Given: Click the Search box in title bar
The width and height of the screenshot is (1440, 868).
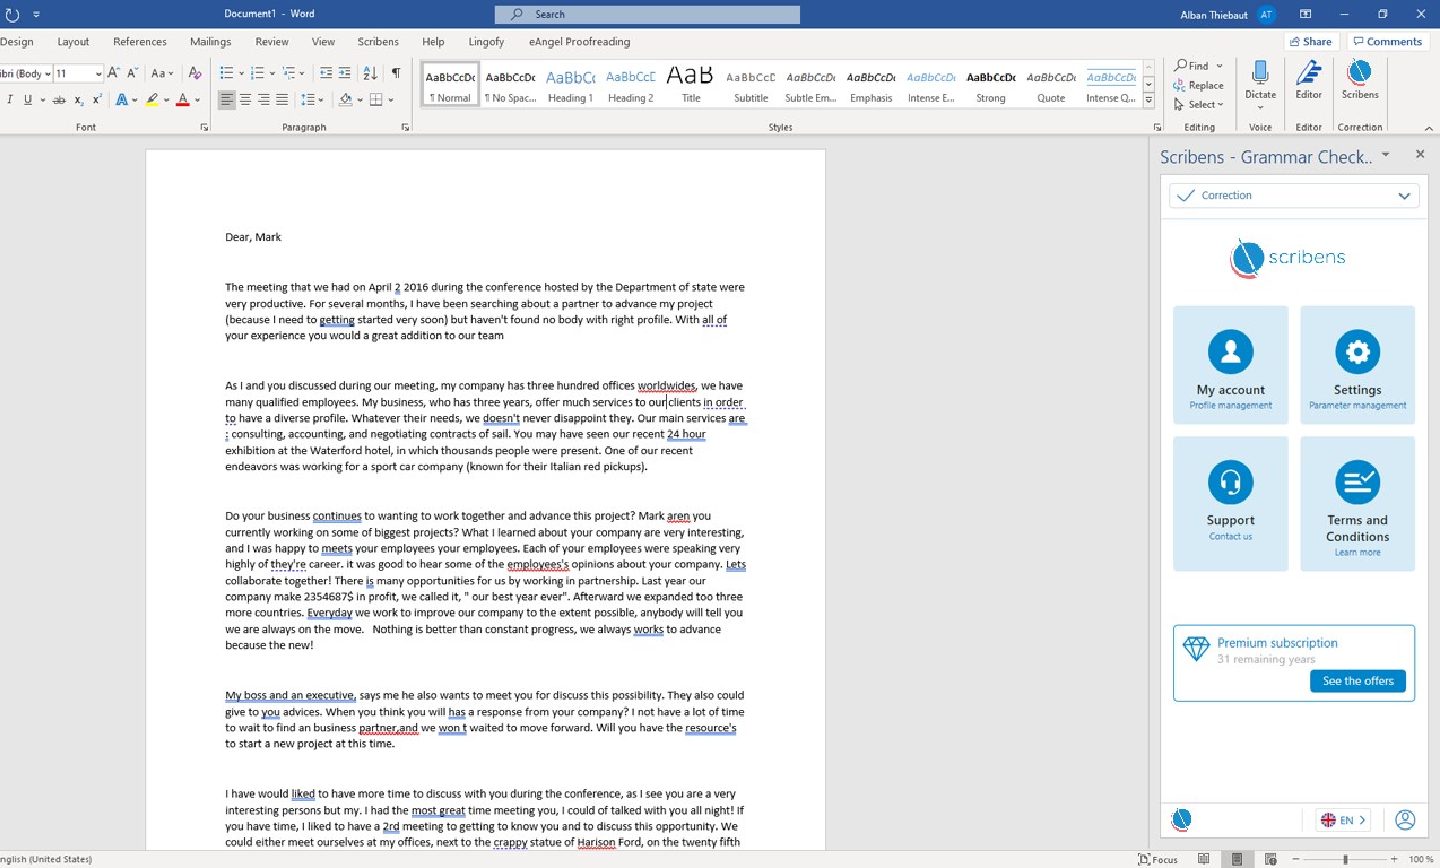Looking at the screenshot, I should click(647, 14).
